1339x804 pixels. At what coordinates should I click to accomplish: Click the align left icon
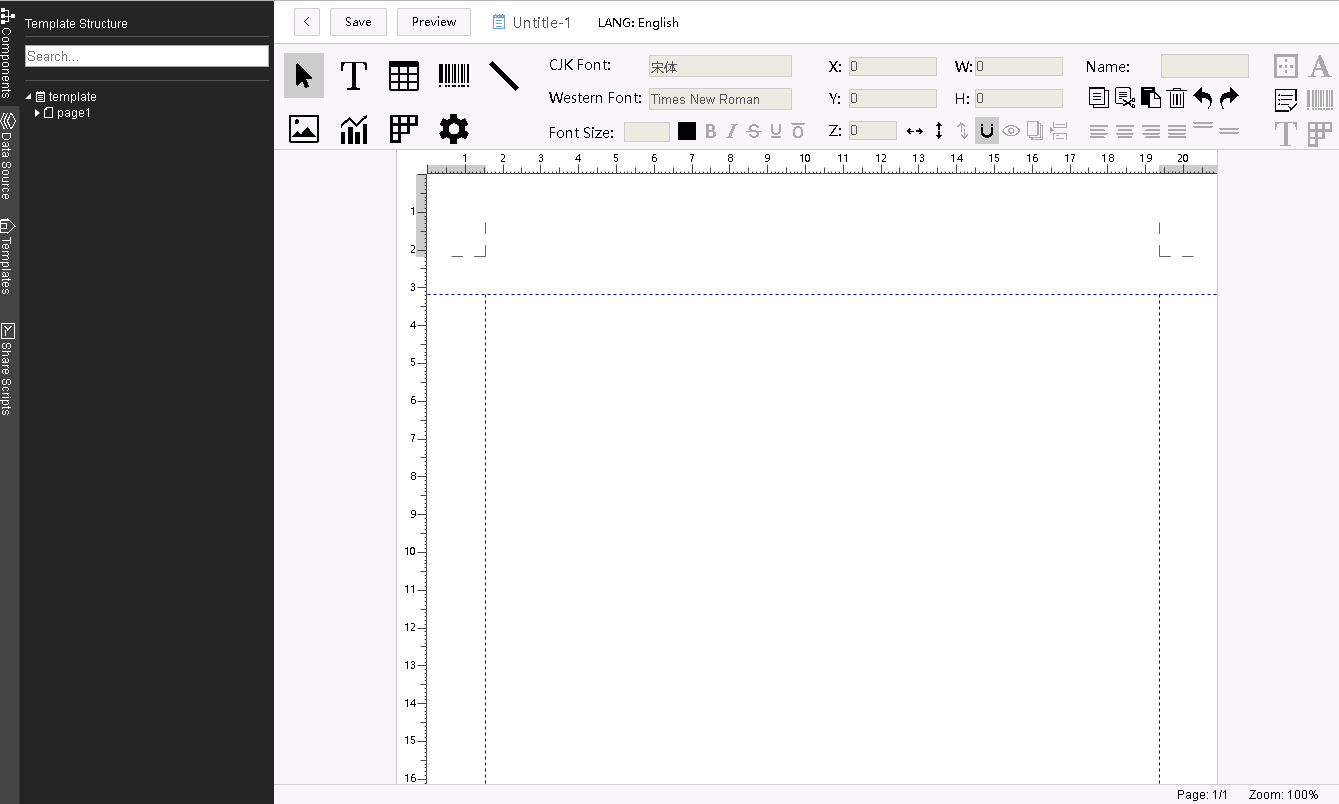(x=1099, y=131)
